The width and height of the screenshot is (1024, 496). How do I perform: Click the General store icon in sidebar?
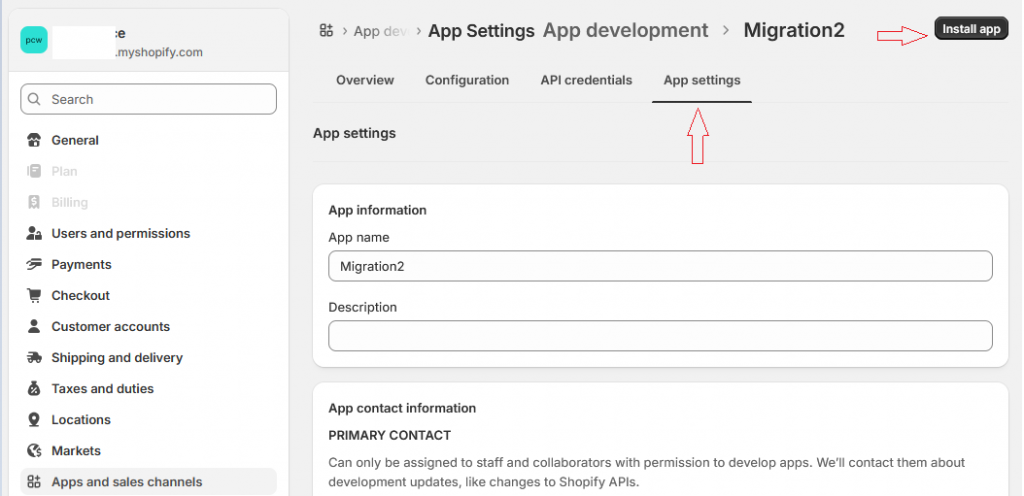pyautogui.click(x=34, y=140)
